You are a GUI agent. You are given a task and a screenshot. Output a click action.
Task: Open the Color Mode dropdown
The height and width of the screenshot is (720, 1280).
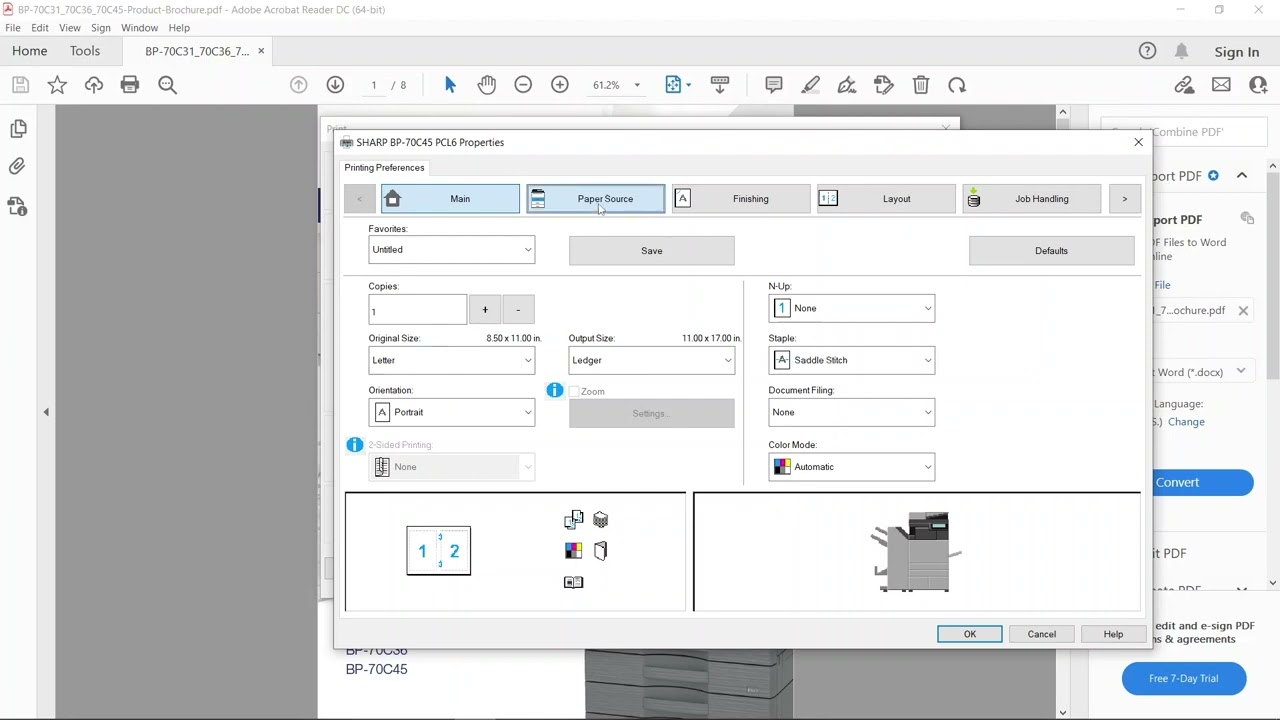(x=851, y=466)
